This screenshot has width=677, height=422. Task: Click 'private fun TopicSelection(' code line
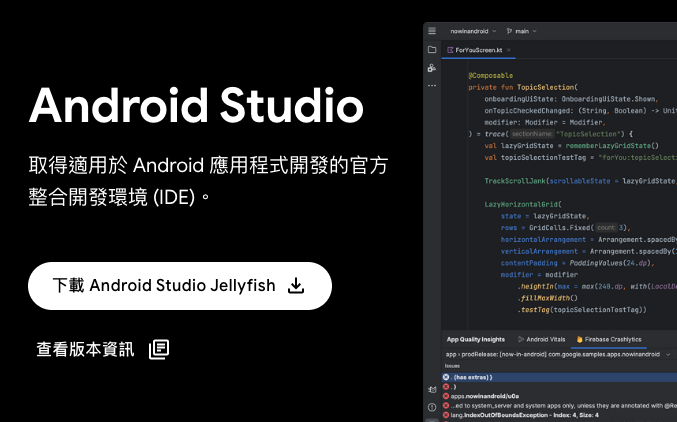(523, 87)
